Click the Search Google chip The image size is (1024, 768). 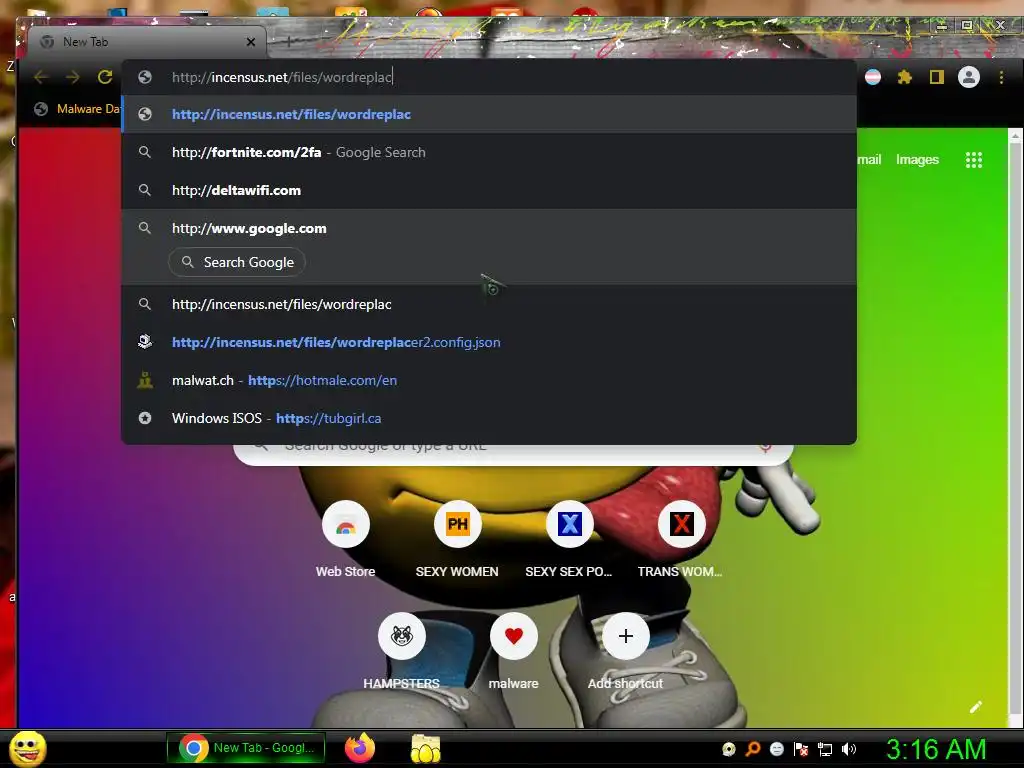[x=237, y=263]
